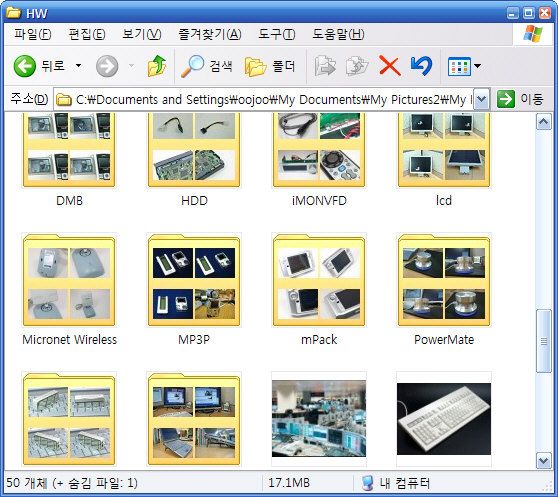
Task: Select the keyboard photo thumbnail
Action: (444, 419)
